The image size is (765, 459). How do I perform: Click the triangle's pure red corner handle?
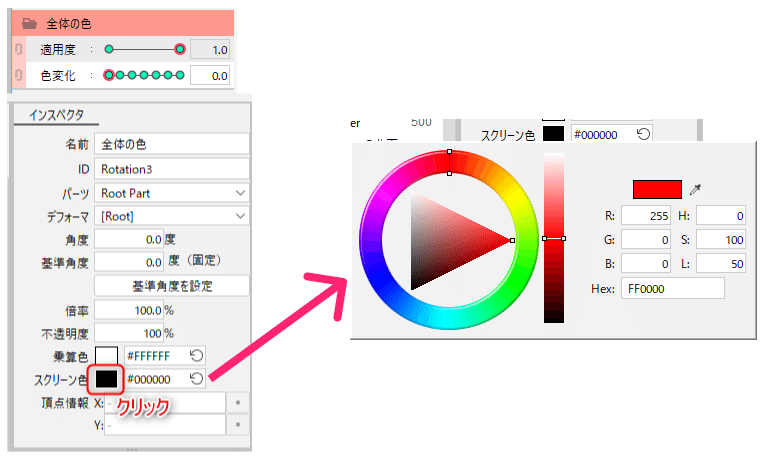[512, 240]
